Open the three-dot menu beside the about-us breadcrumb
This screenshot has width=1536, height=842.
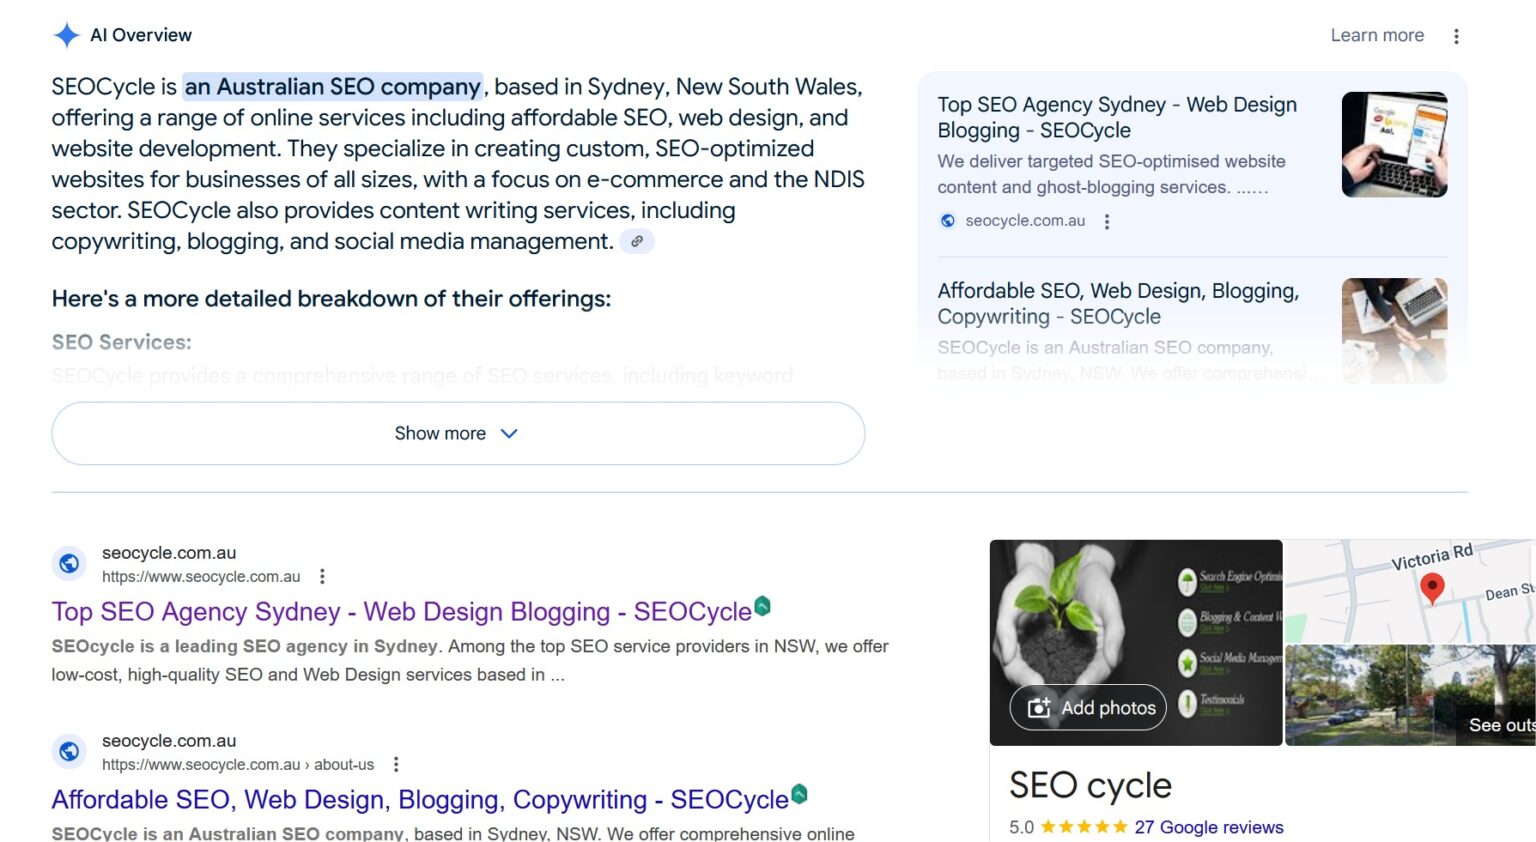tap(396, 763)
